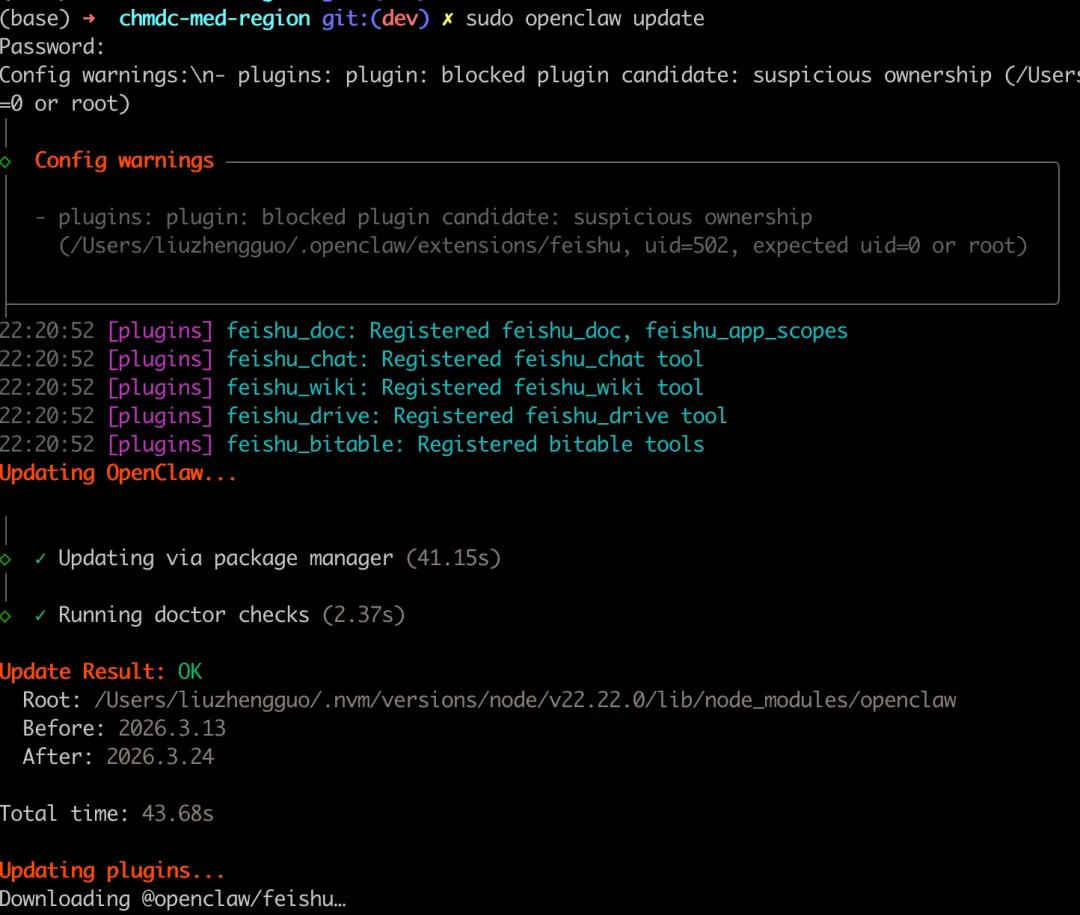Click the [plugins] tag on feishu_doc line
Image resolution: width=1080 pixels, height=915 pixels.
tap(160, 331)
